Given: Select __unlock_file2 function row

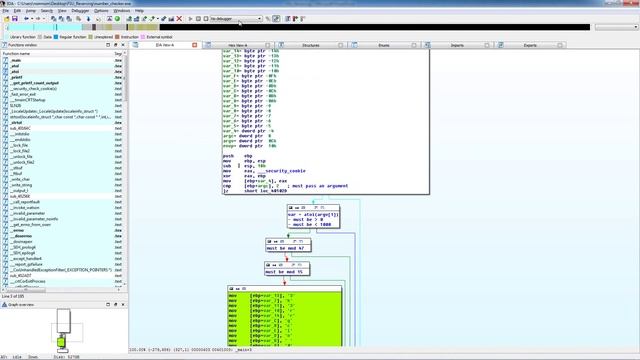Looking at the screenshot, I should (x=62, y=162).
